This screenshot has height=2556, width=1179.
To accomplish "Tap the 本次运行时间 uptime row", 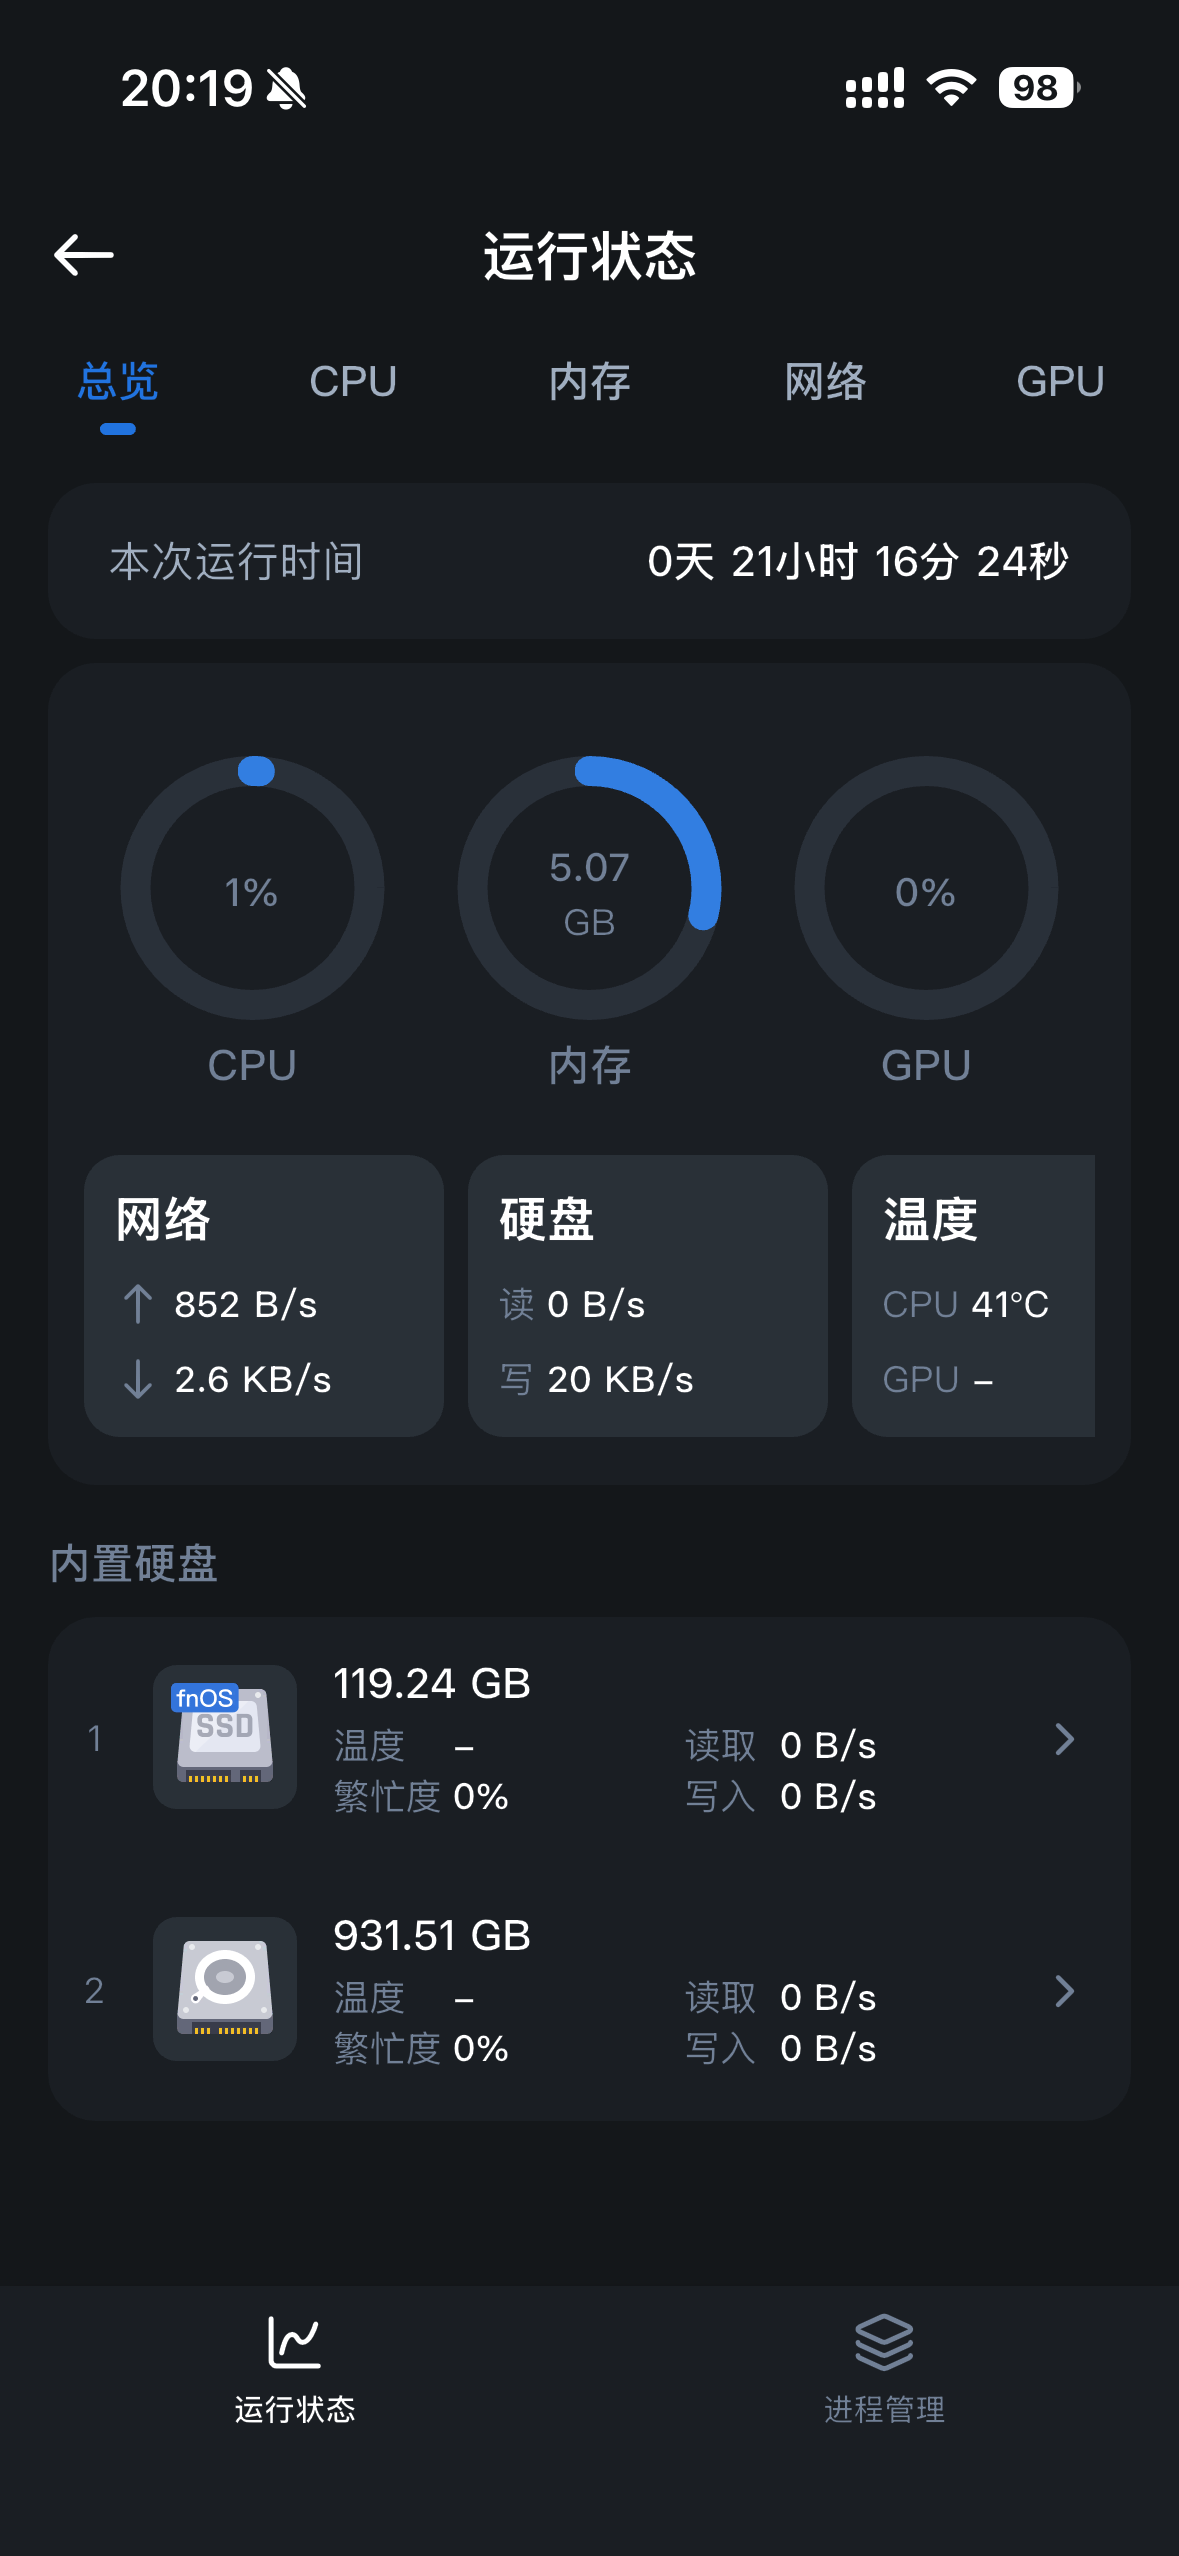I will [x=589, y=561].
